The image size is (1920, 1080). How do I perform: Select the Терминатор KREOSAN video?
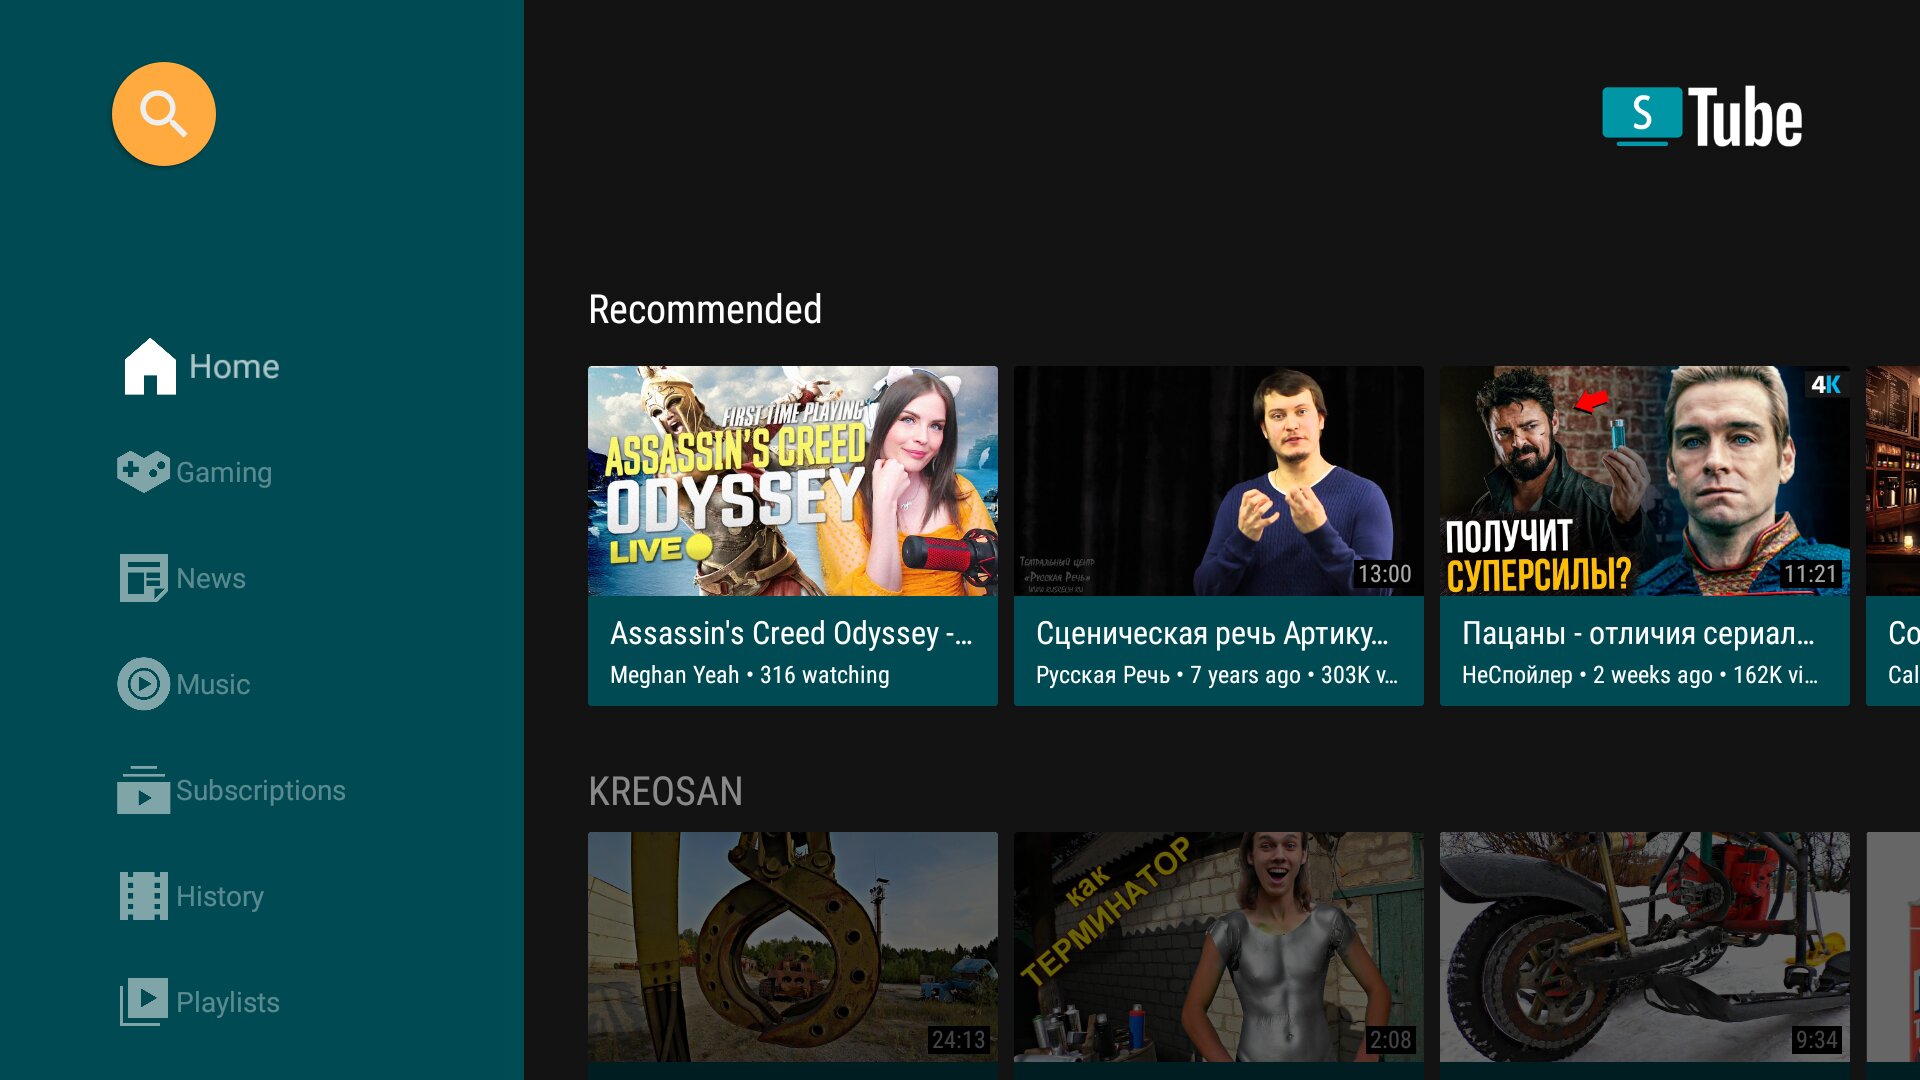[1218, 945]
